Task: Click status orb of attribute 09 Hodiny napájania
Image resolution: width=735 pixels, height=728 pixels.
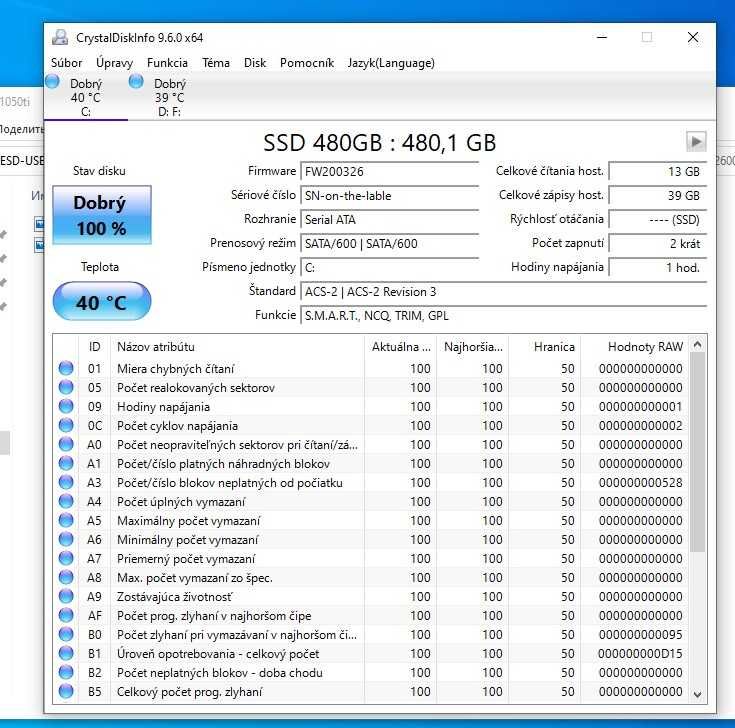Action: pyautogui.click(x=66, y=406)
